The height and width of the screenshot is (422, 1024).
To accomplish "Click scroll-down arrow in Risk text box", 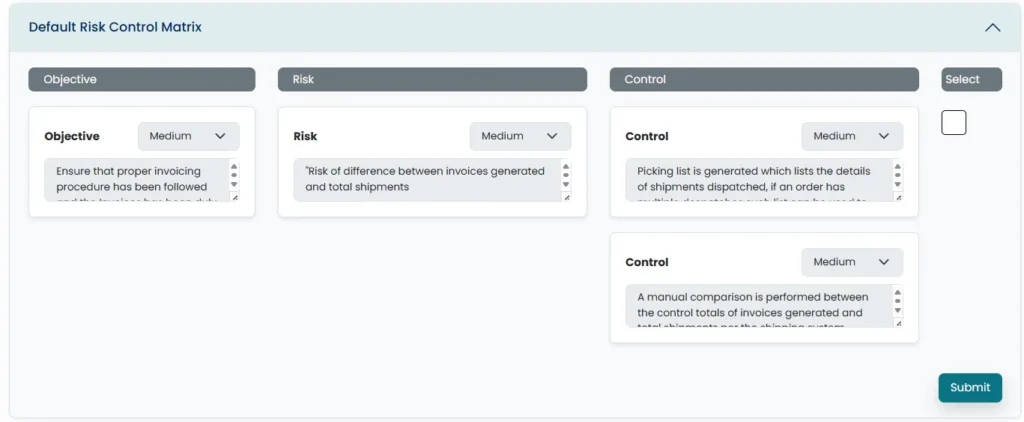I will (x=566, y=185).
